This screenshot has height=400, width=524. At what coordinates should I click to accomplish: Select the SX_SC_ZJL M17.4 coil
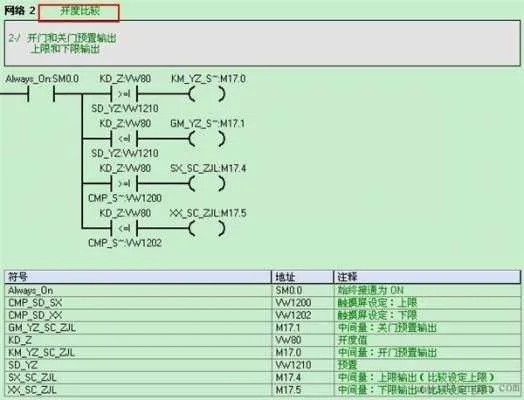click(207, 183)
